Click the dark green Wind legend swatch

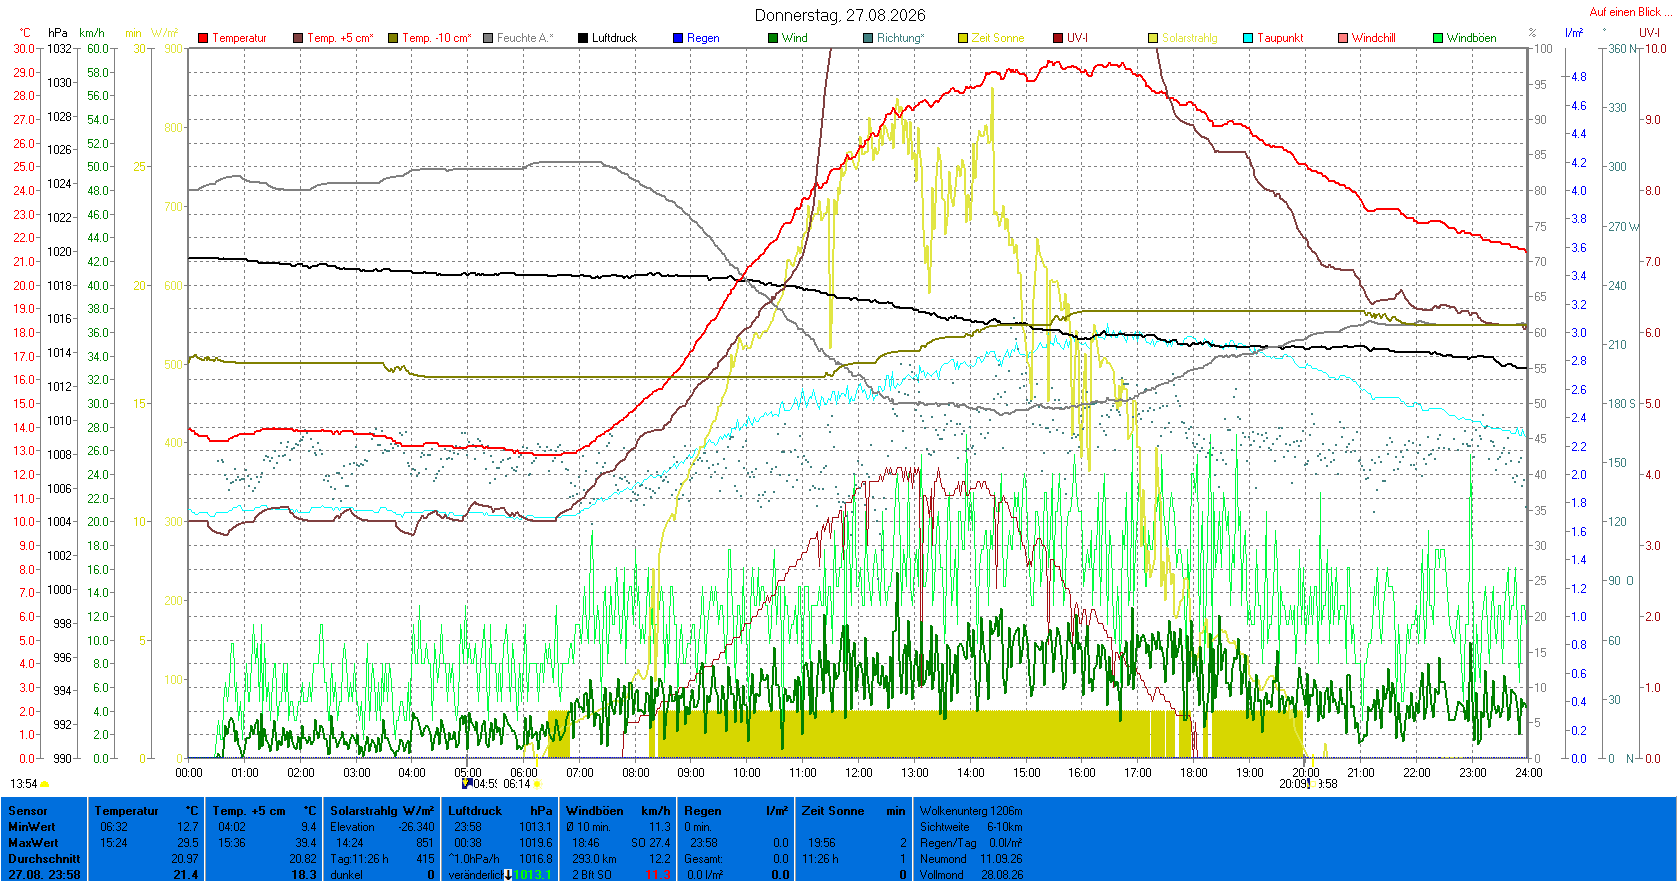tap(773, 38)
